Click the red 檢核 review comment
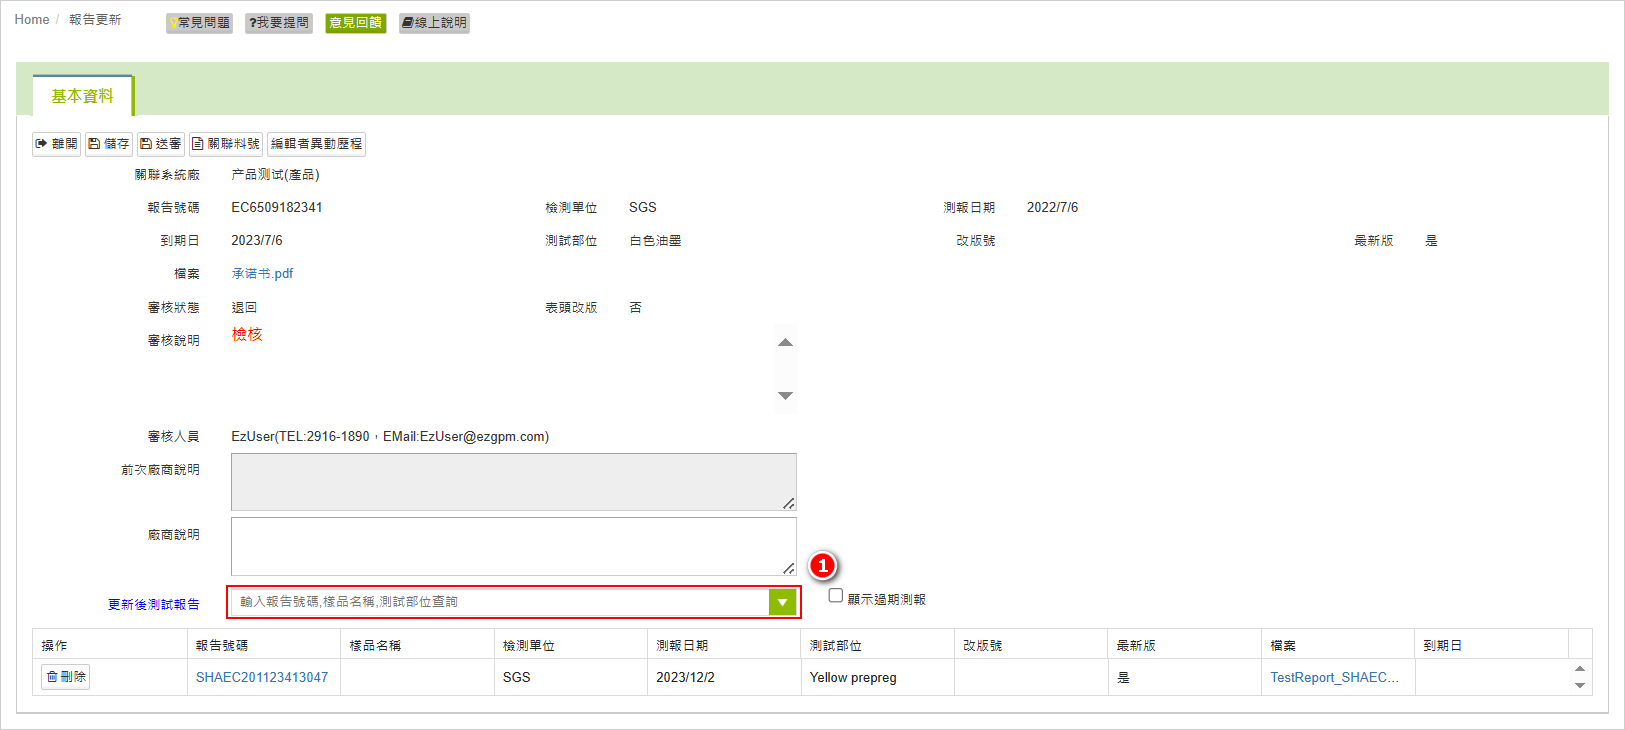The image size is (1625, 730). click(x=247, y=334)
